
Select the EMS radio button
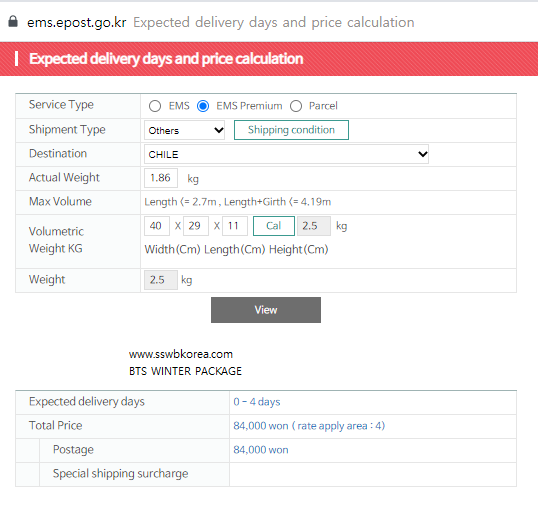pos(155,106)
